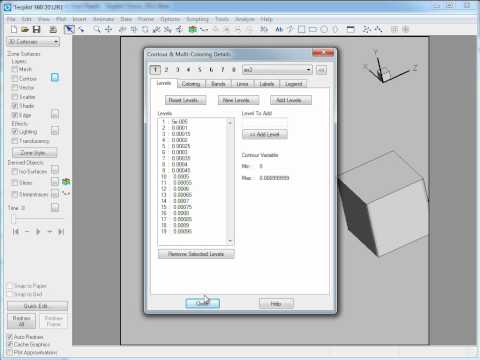Image resolution: width=480 pixels, height=360 pixels.
Task: Open details button beside Edge layer
Action: point(55,115)
